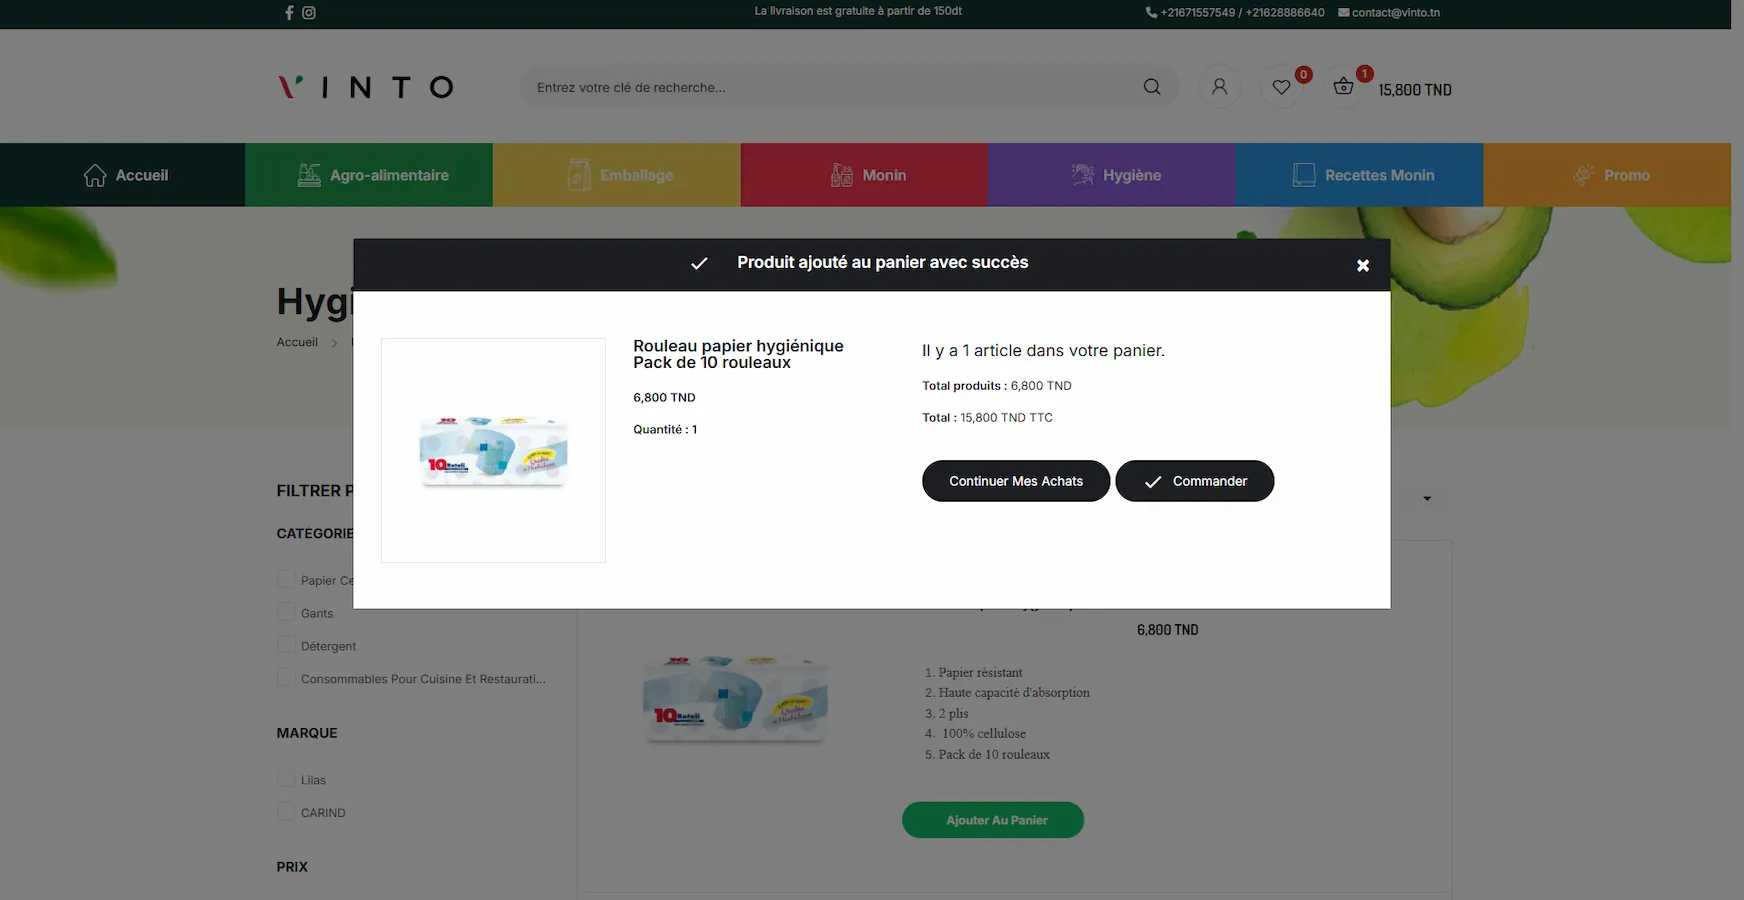Click into the search input field
The image size is (1744, 900).
[830, 87]
